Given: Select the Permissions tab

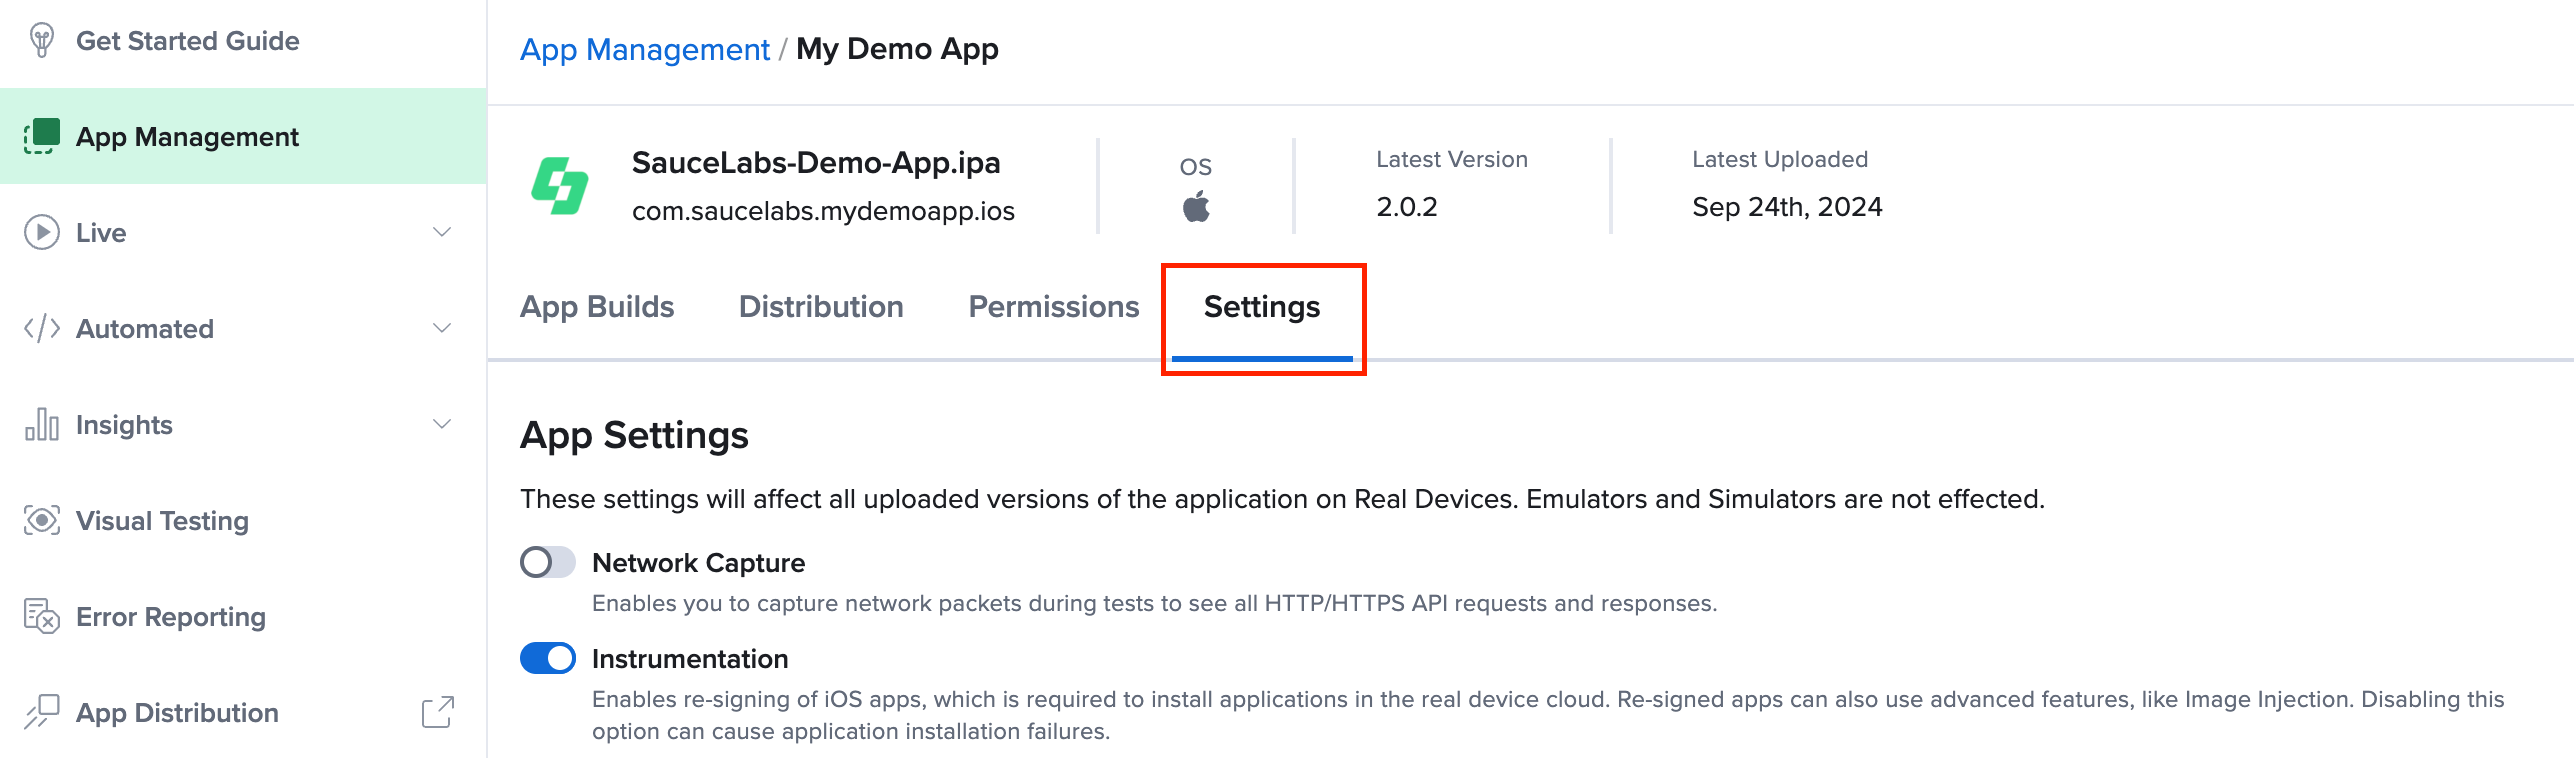Looking at the screenshot, I should pos(1053,307).
